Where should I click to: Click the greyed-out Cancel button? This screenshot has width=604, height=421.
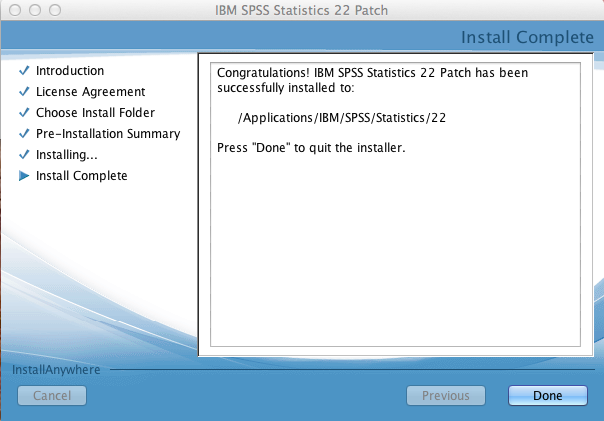(x=52, y=395)
